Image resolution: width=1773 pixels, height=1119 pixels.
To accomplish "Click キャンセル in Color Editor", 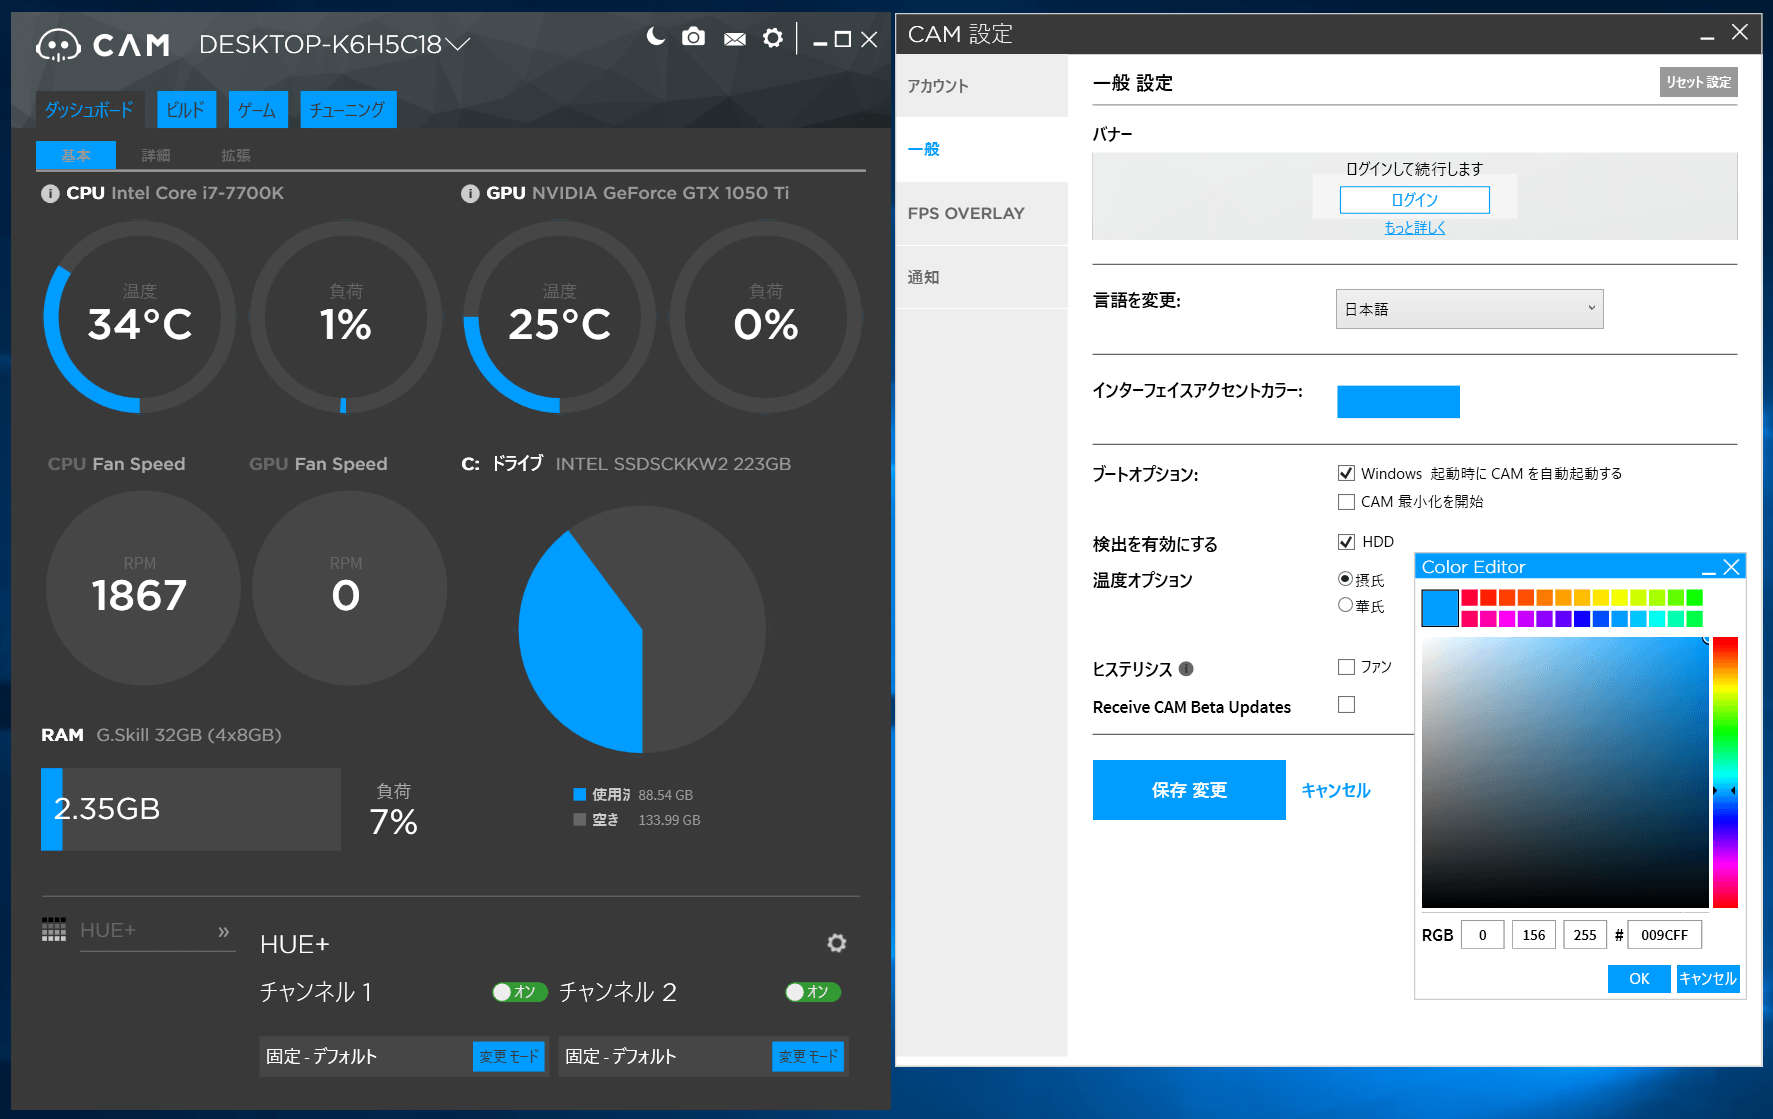I will (1708, 979).
